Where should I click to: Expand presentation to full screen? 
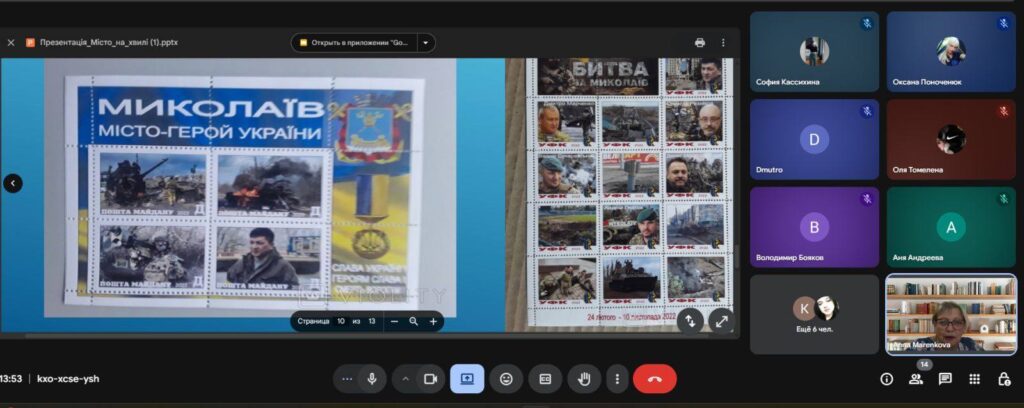[722, 321]
